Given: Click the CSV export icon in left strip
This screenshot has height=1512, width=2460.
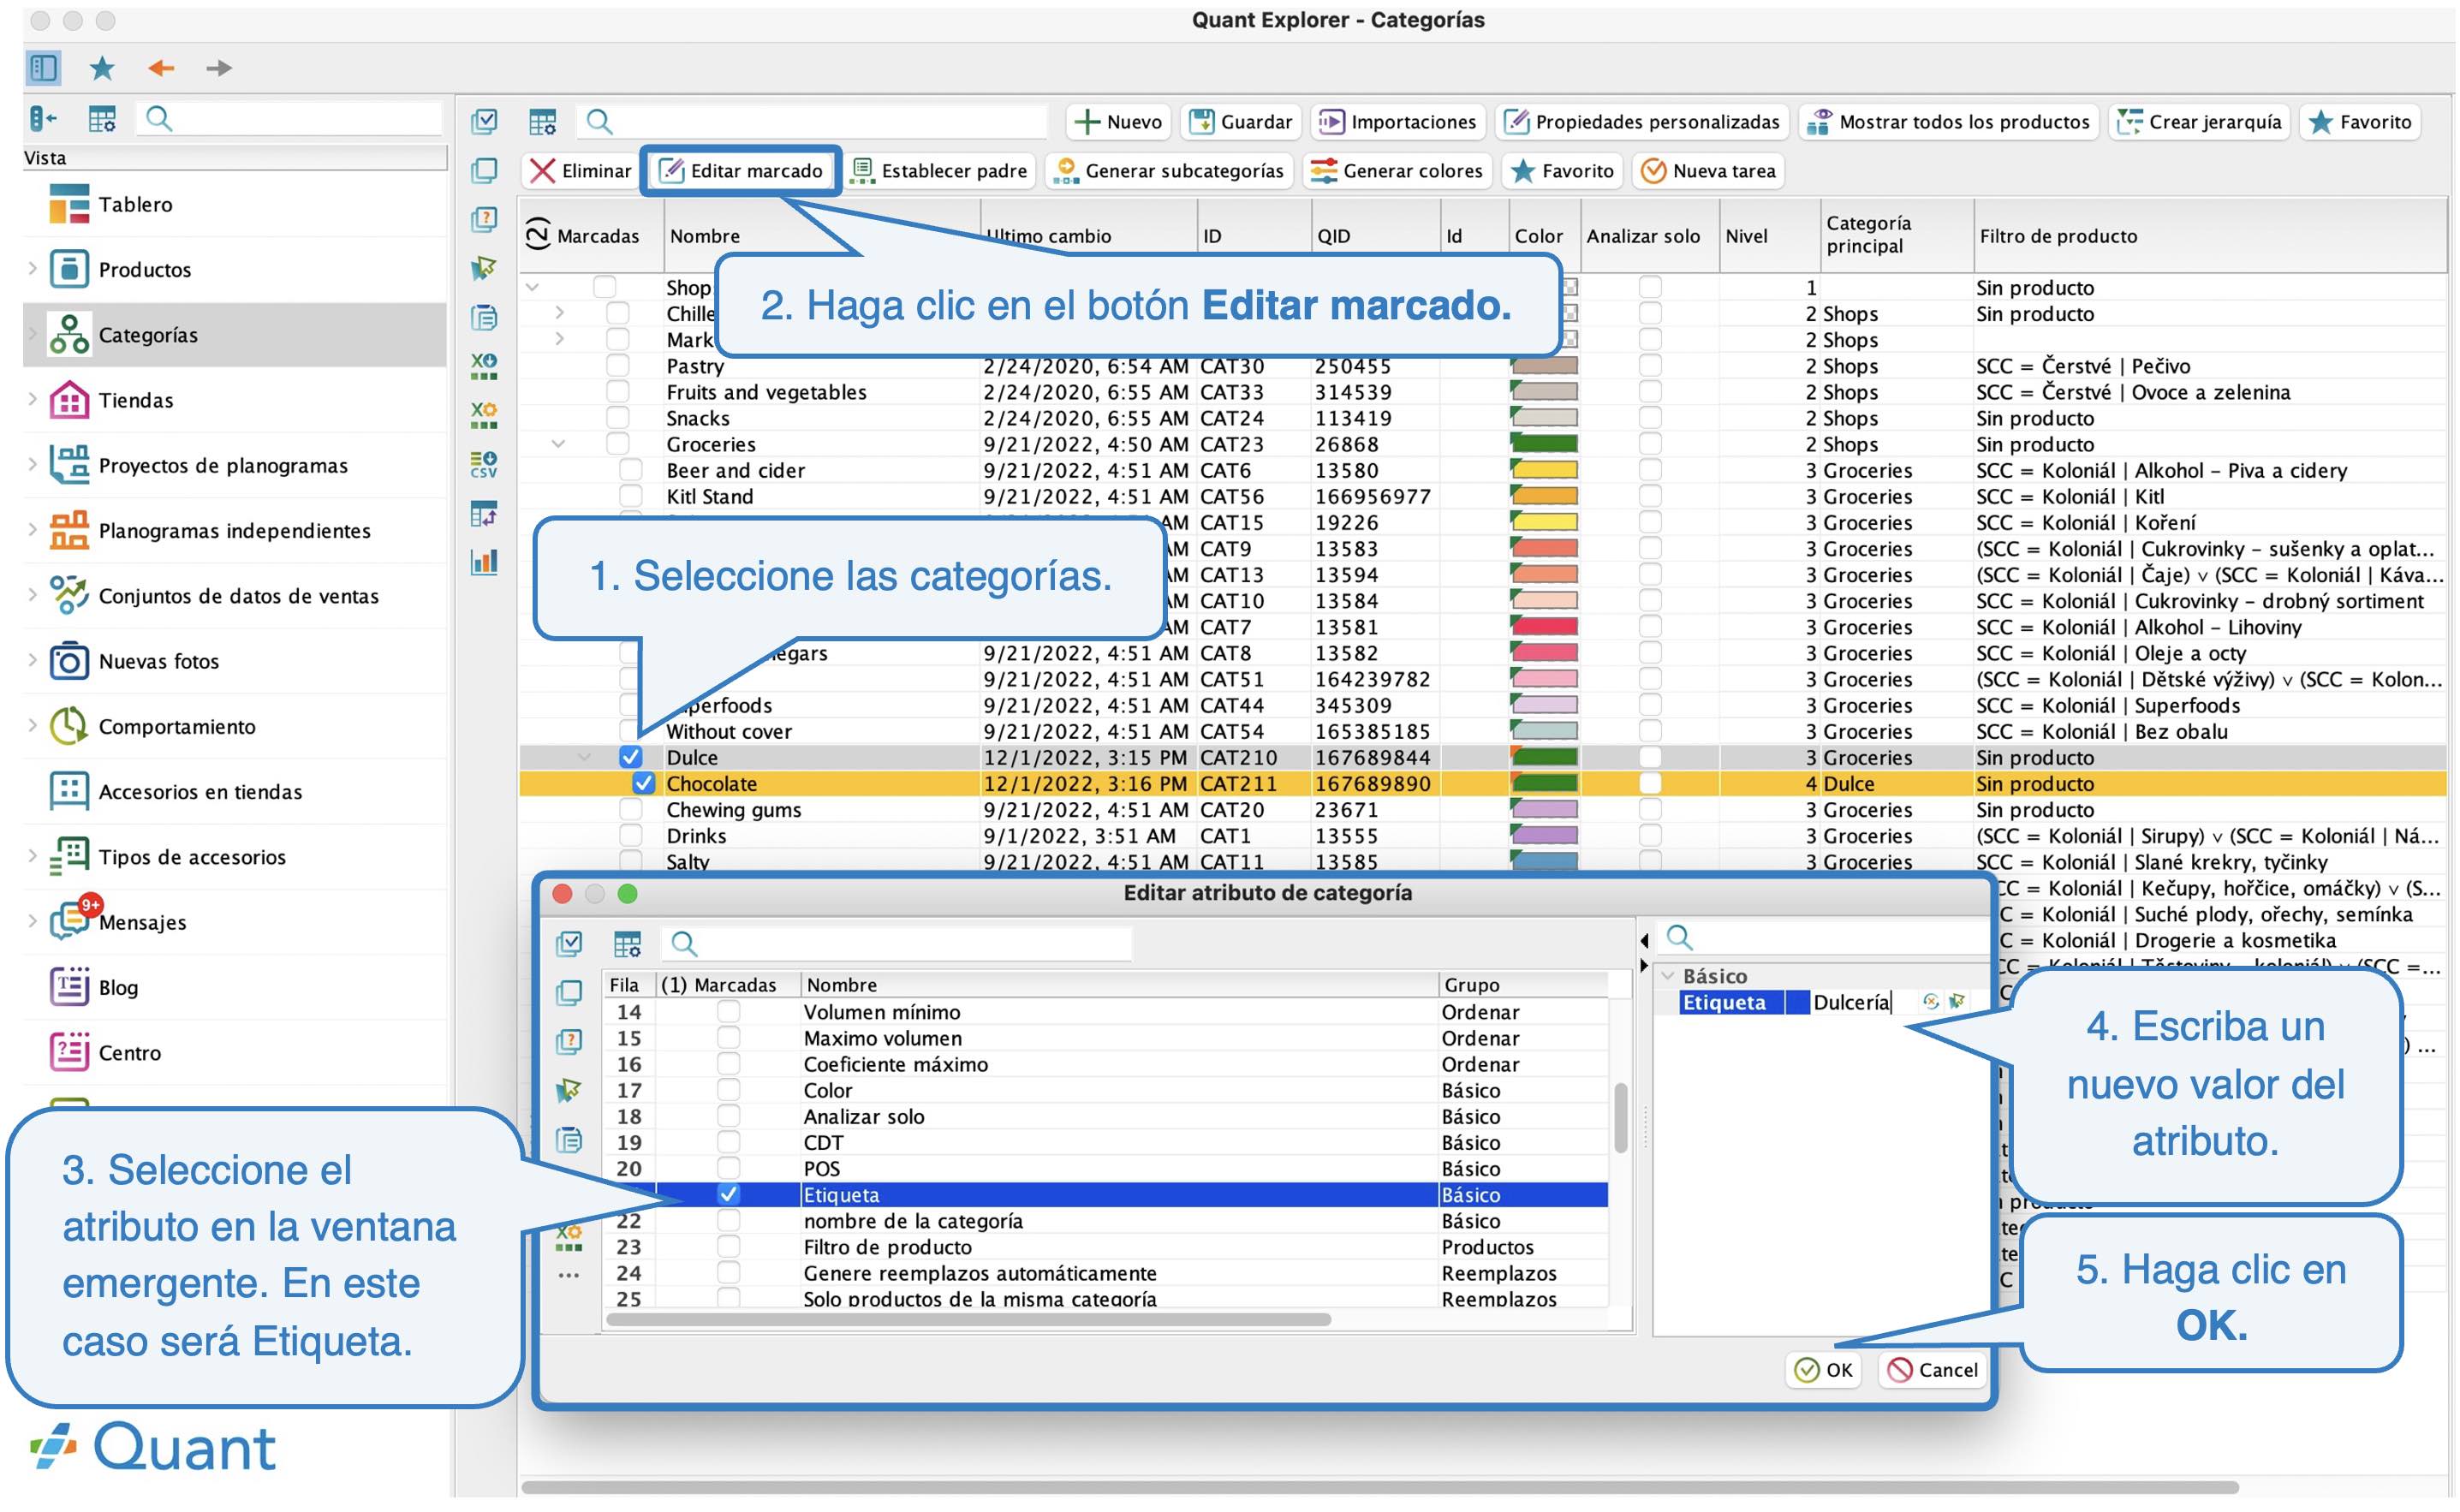Looking at the screenshot, I should (484, 464).
